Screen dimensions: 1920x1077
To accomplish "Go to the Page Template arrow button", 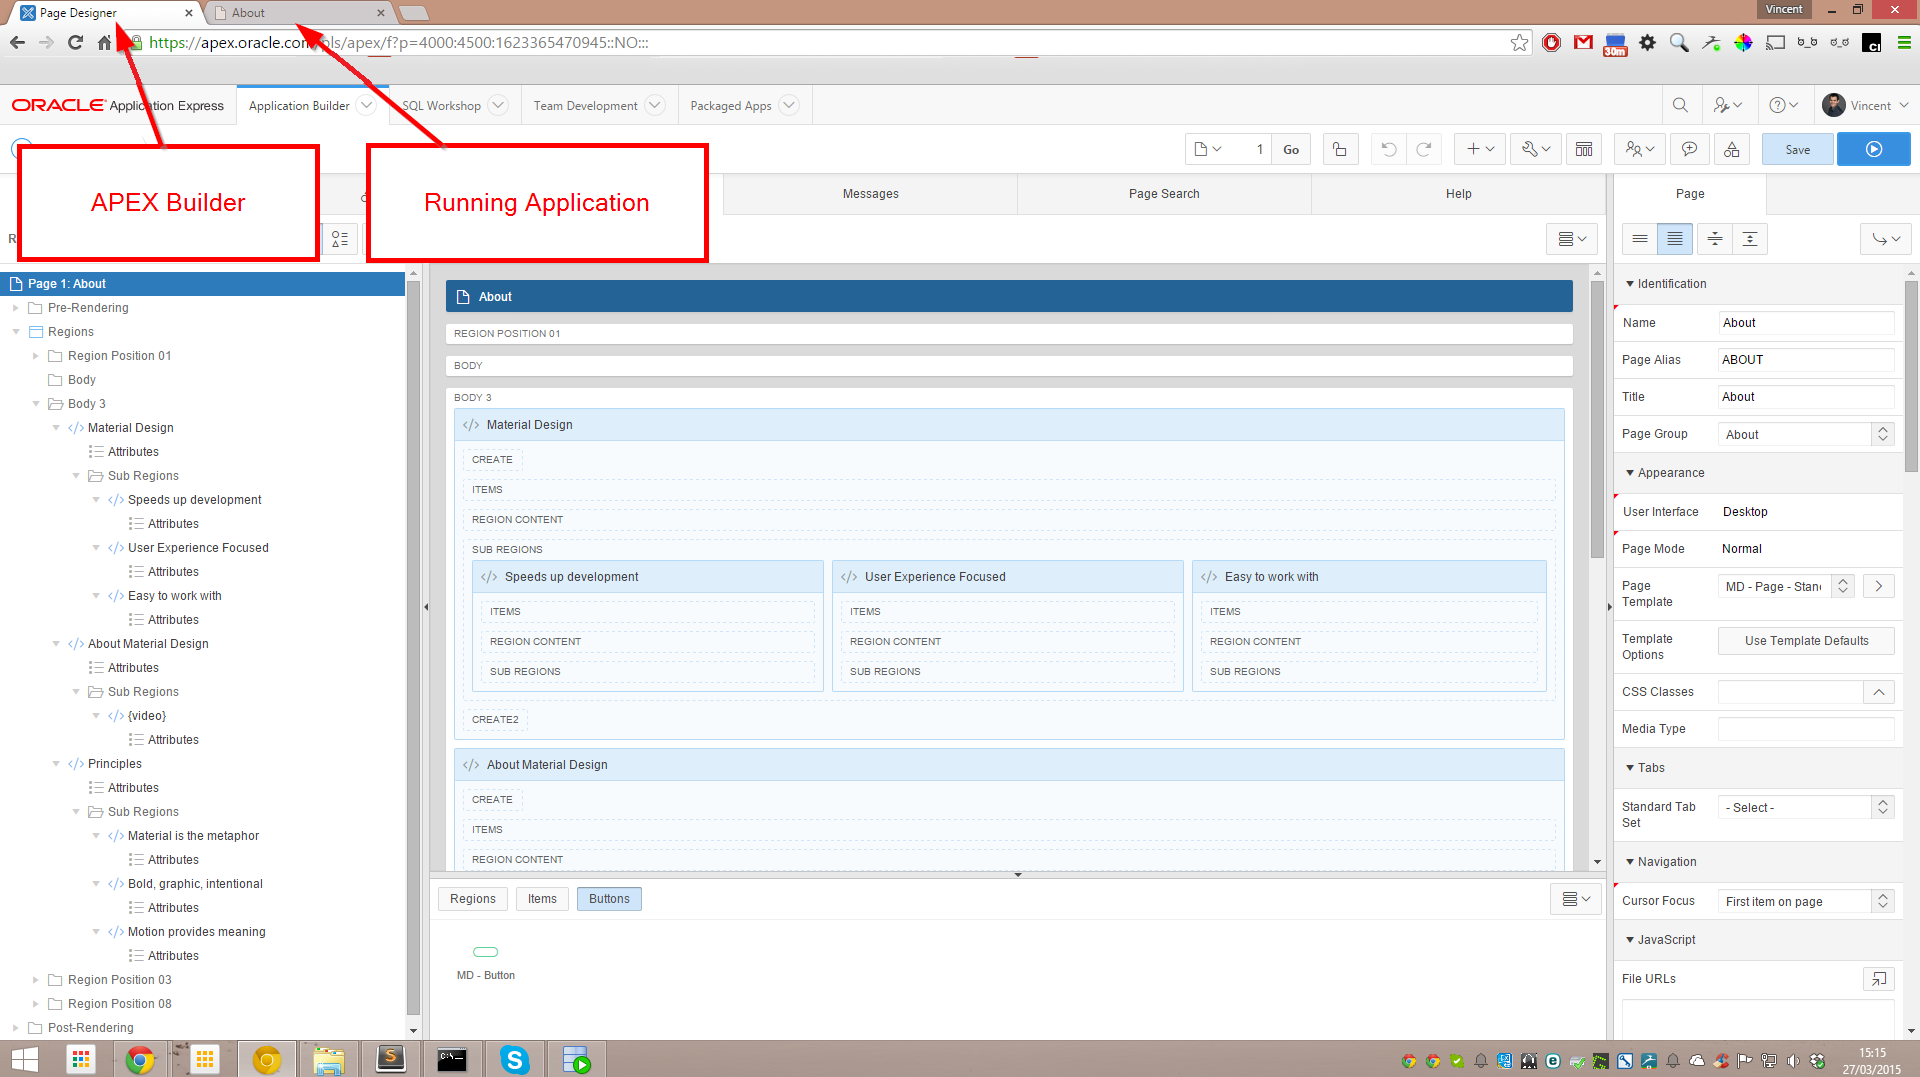I will click(1879, 586).
